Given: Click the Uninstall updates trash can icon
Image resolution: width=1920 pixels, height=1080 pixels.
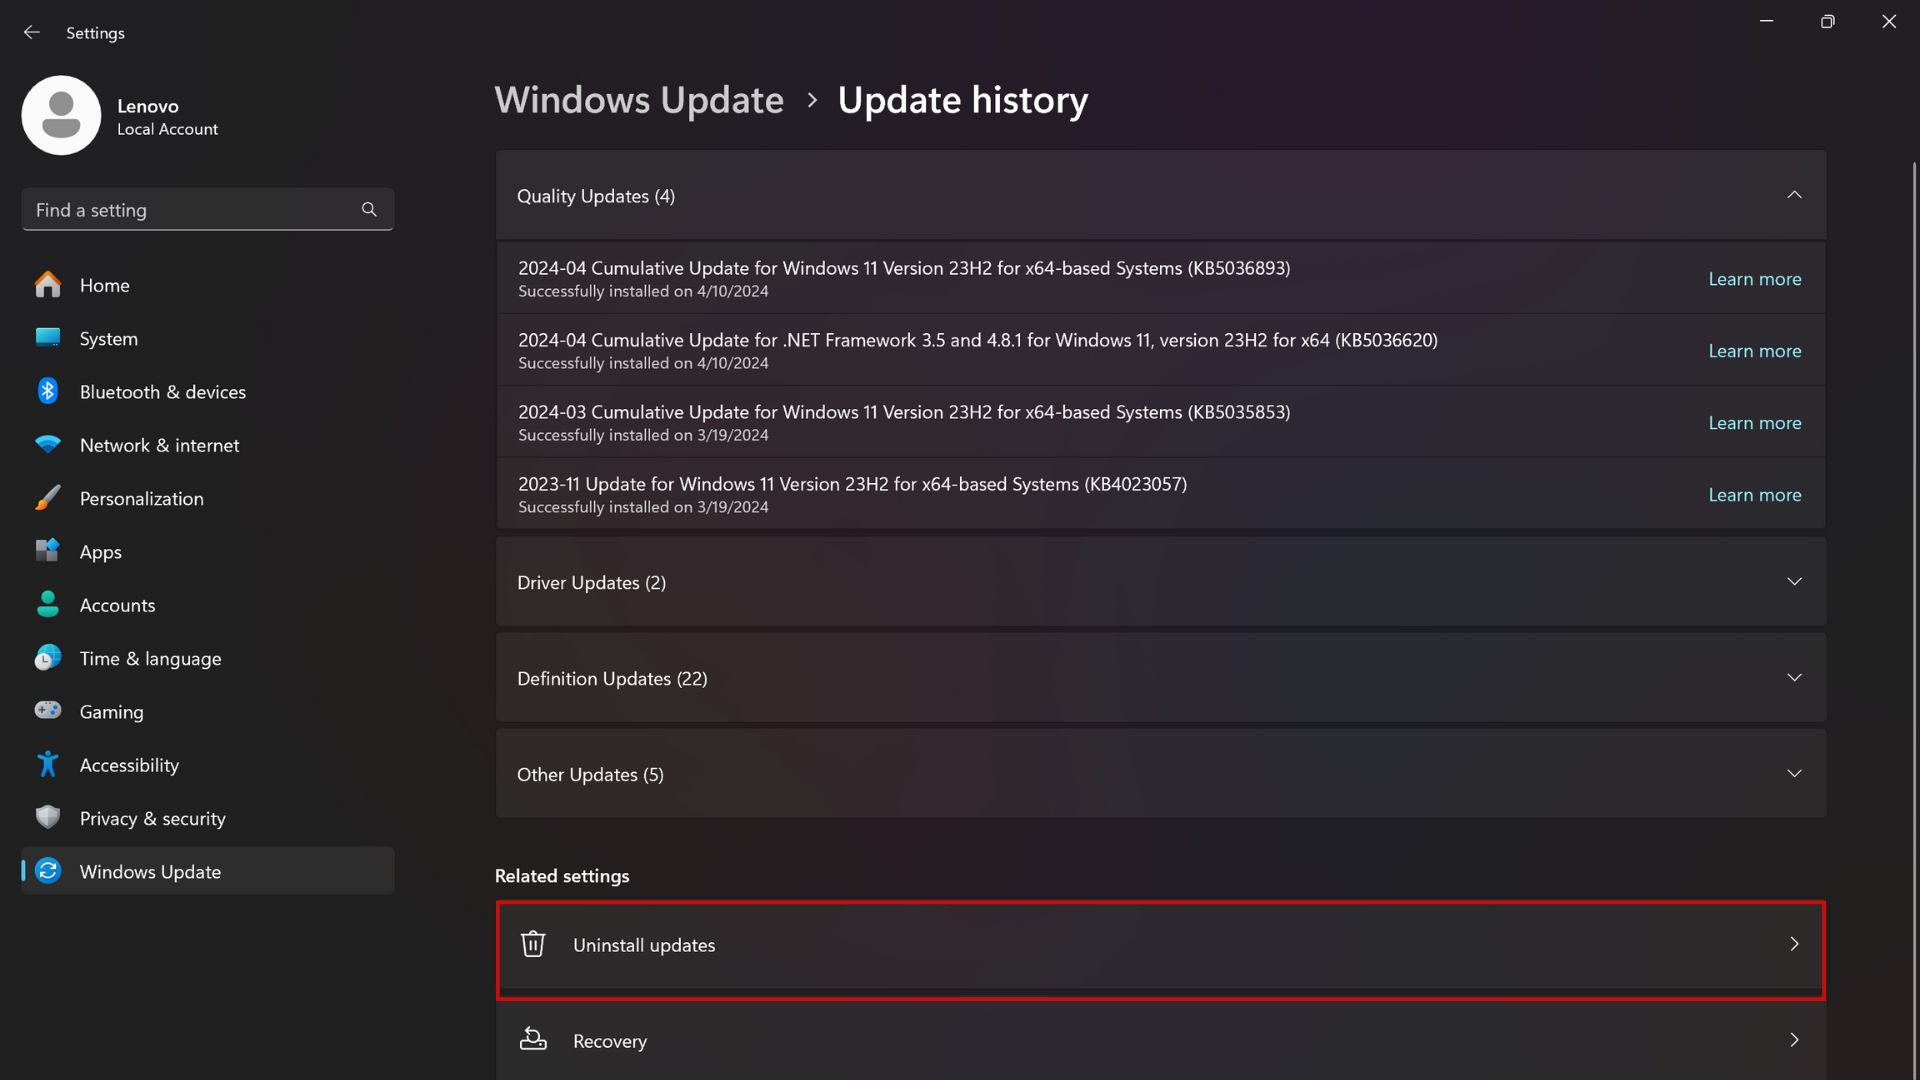Looking at the screenshot, I should click(533, 944).
